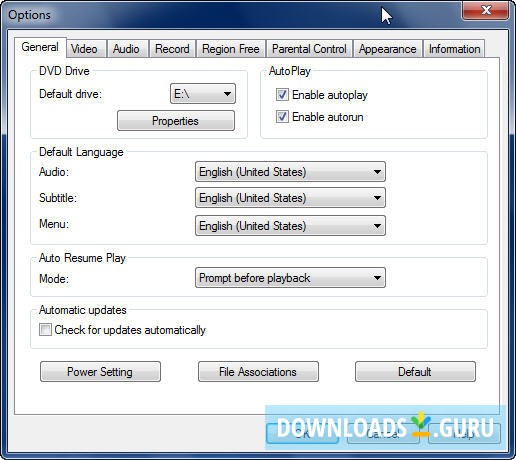Open the Audio tab
516x460 pixels.
click(x=127, y=49)
